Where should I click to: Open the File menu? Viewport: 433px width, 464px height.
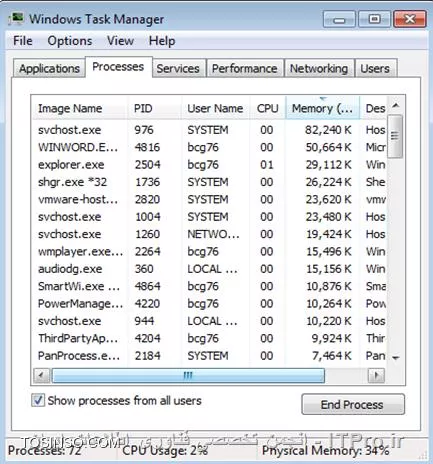click(23, 41)
